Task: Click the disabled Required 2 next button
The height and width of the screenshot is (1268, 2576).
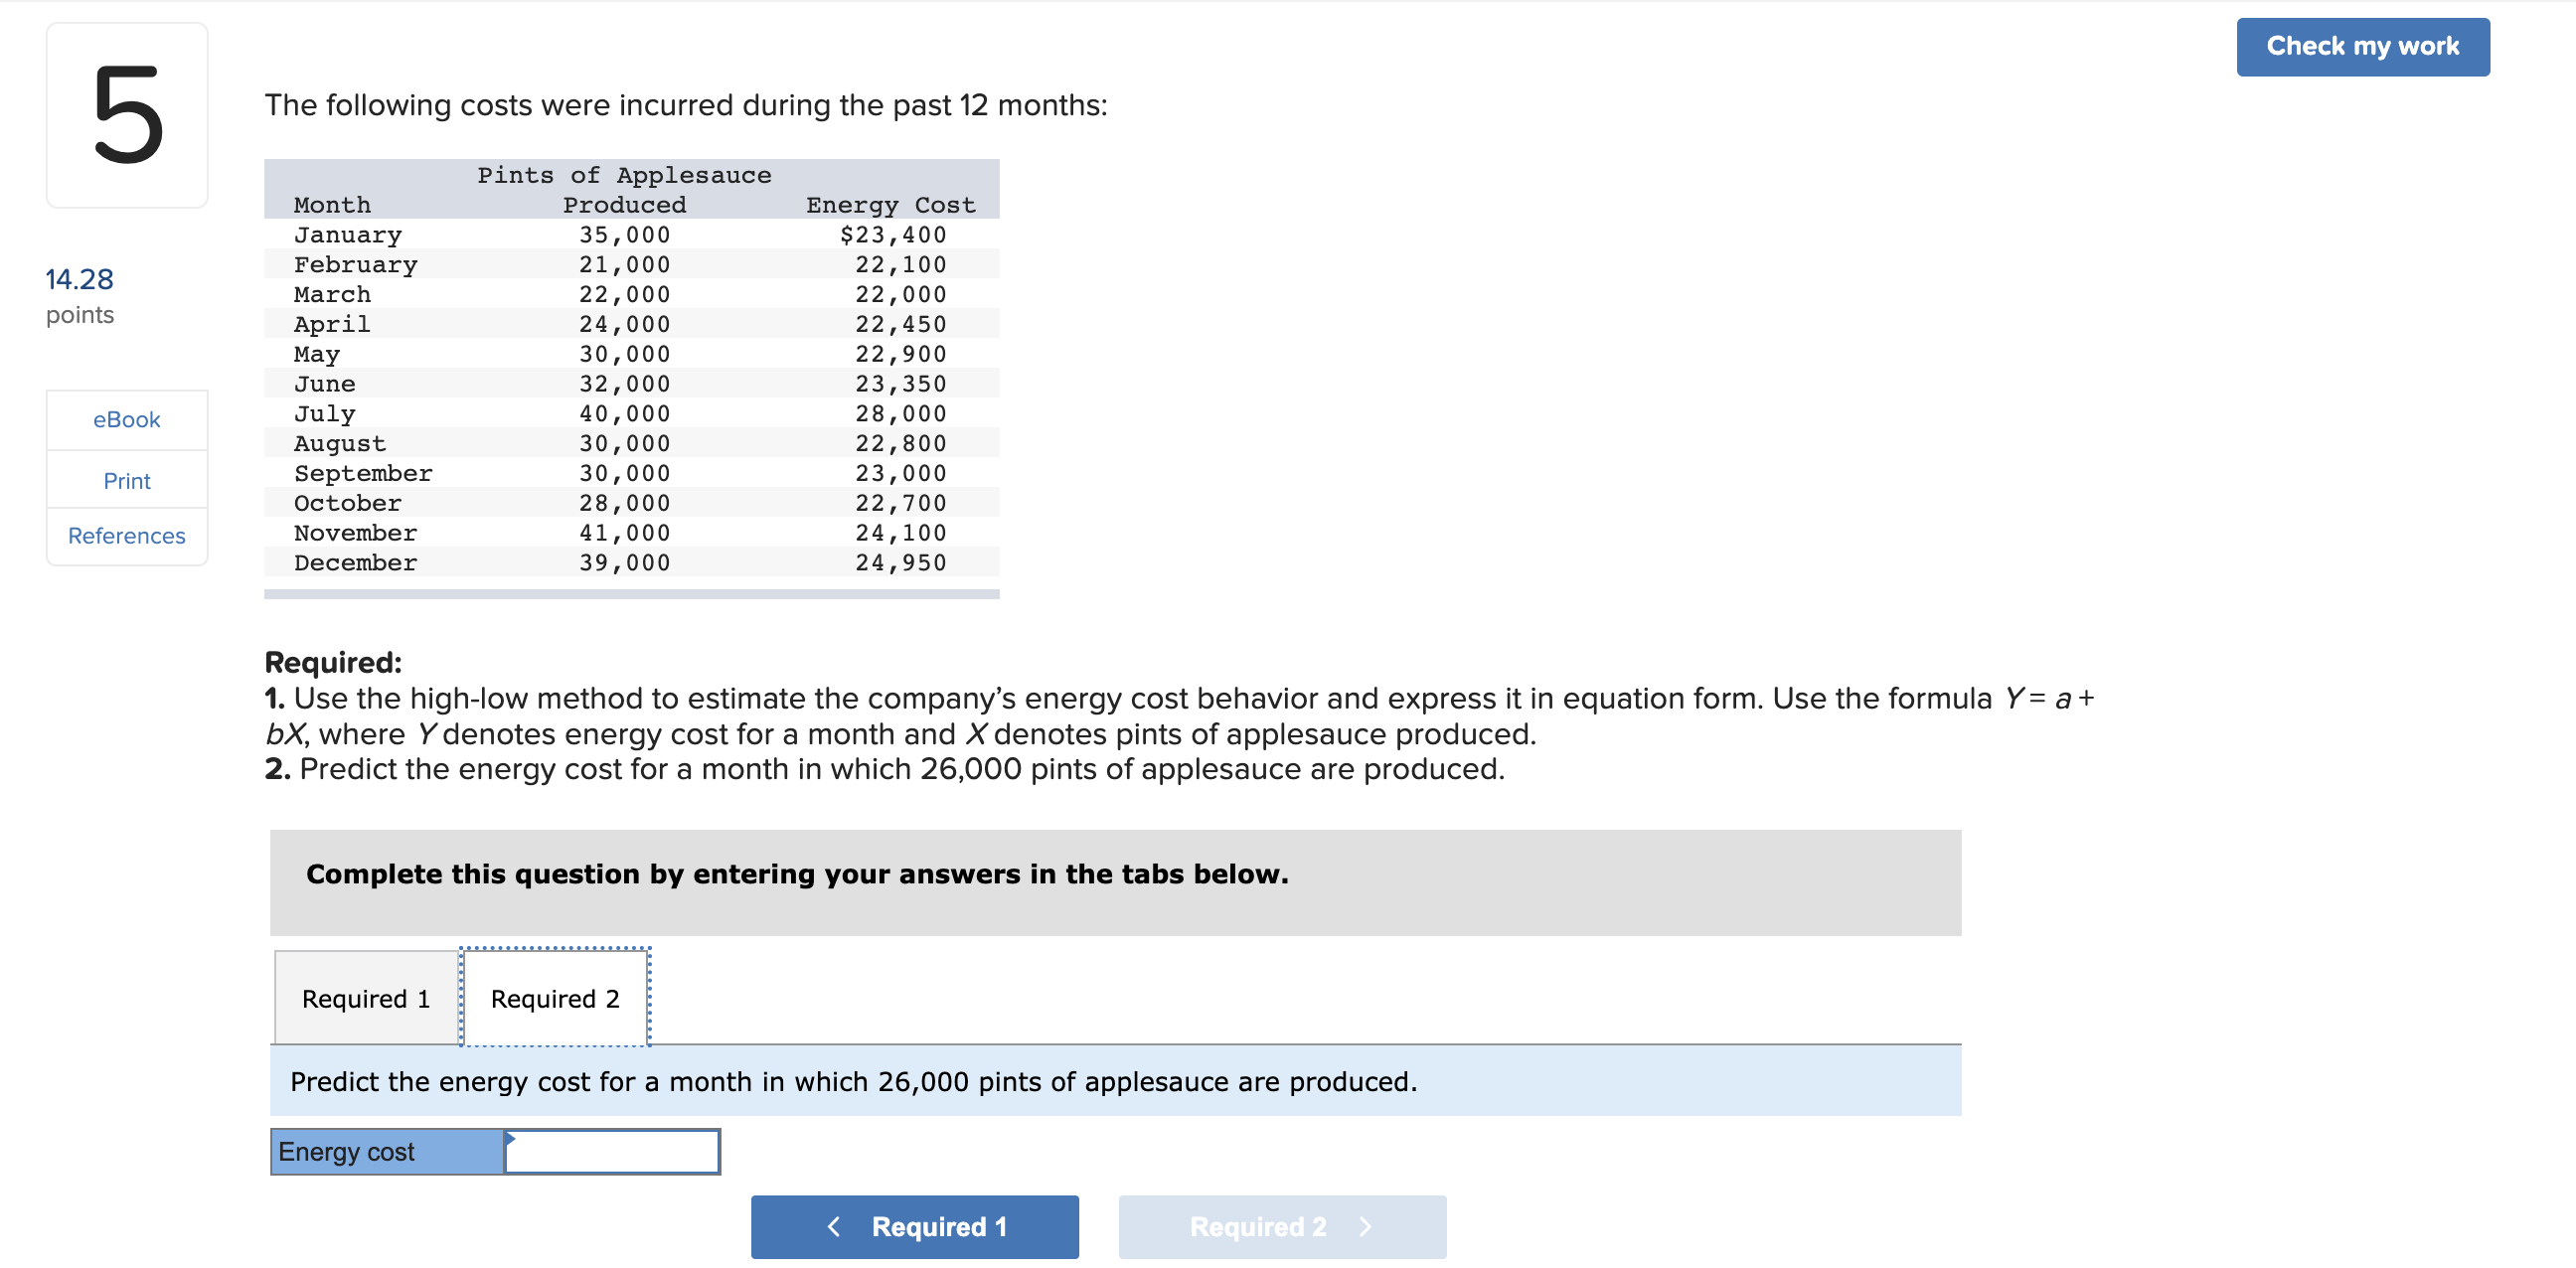Action: 1282,1226
